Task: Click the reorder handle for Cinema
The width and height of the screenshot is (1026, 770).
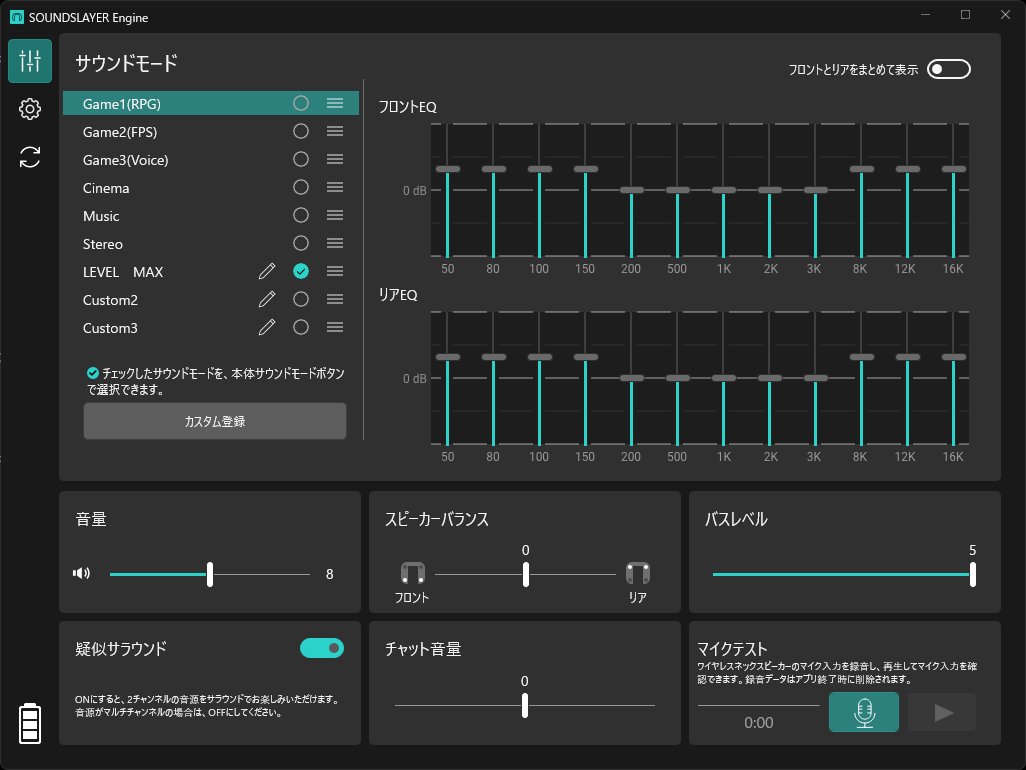Action: click(335, 188)
